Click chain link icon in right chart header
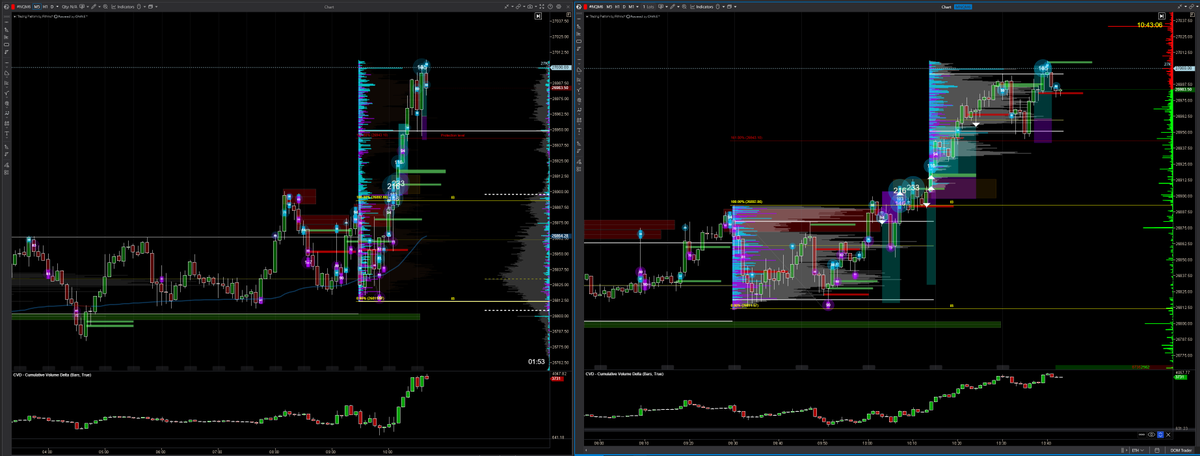The width and height of the screenshot is (1200, 456). point(1191,6)
